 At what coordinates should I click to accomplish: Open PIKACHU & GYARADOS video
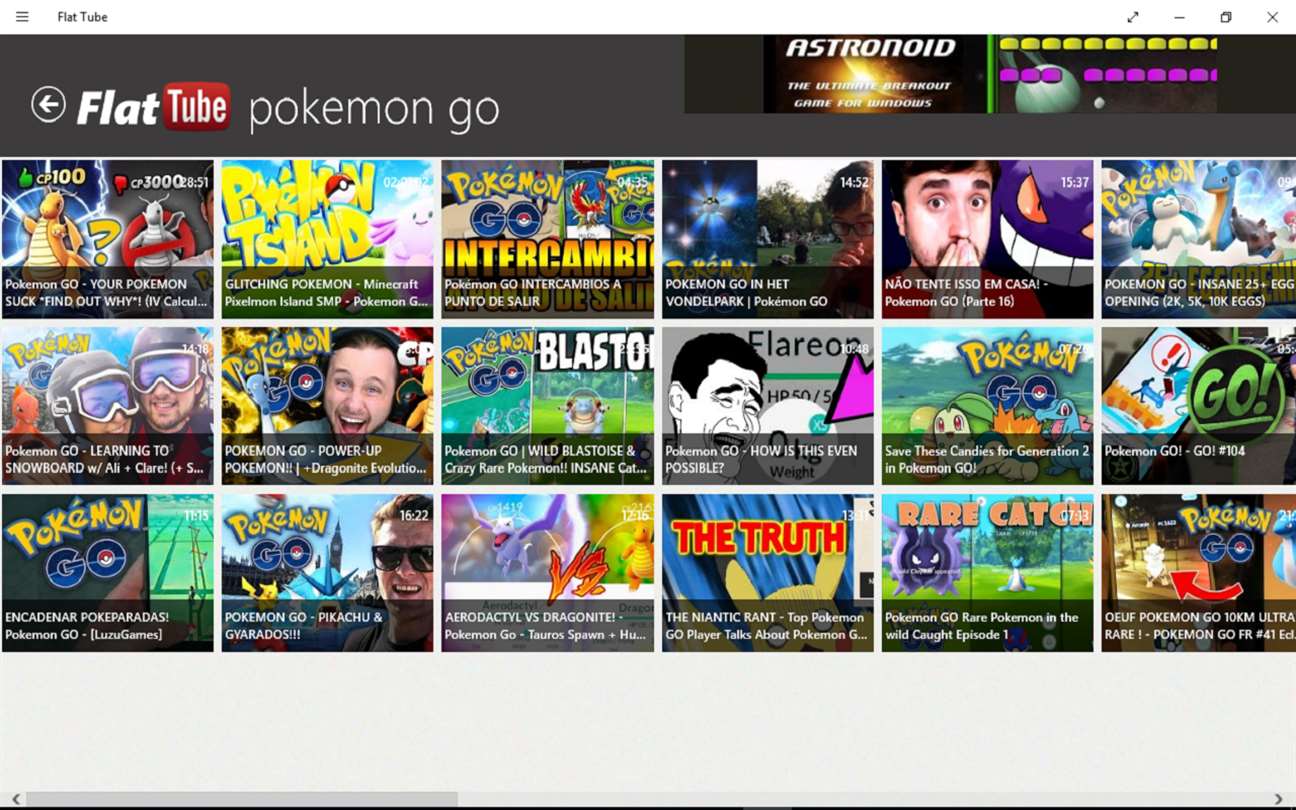click(328, 573)
